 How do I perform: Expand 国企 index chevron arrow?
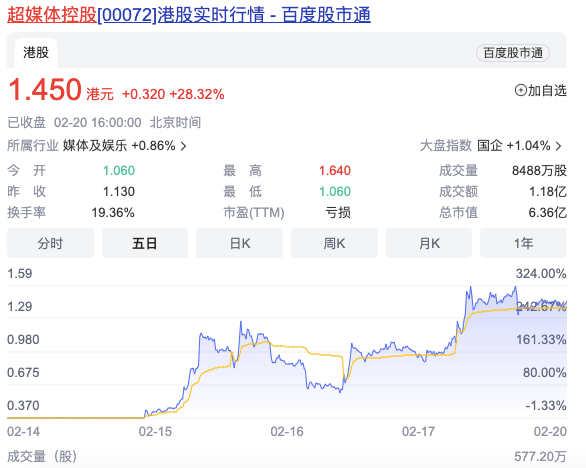point(559,146)
